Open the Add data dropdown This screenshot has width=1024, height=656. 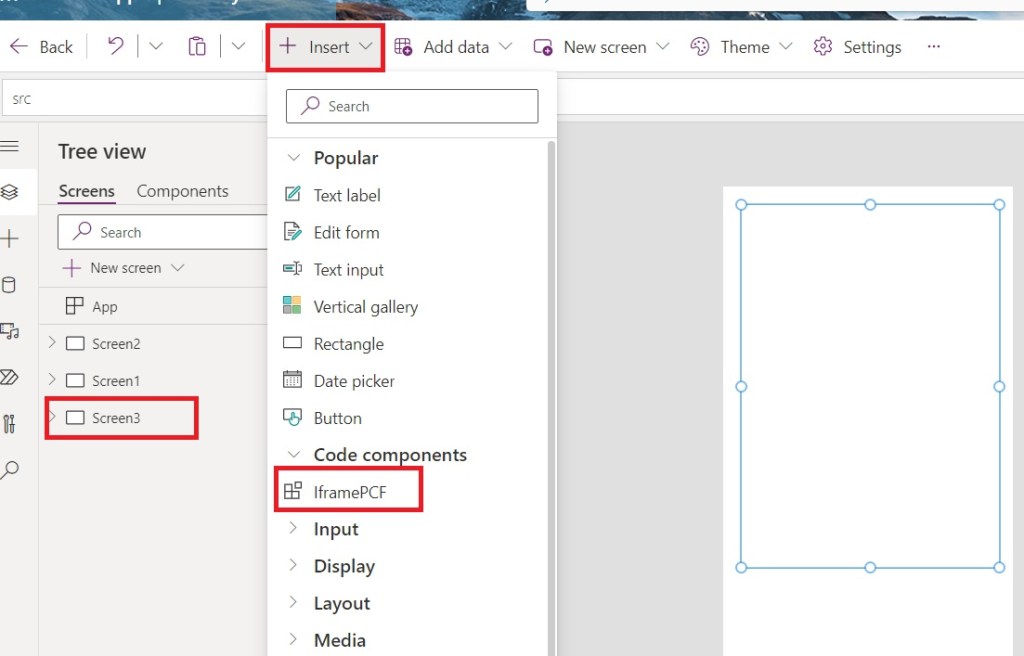click(x=453, y=47)
